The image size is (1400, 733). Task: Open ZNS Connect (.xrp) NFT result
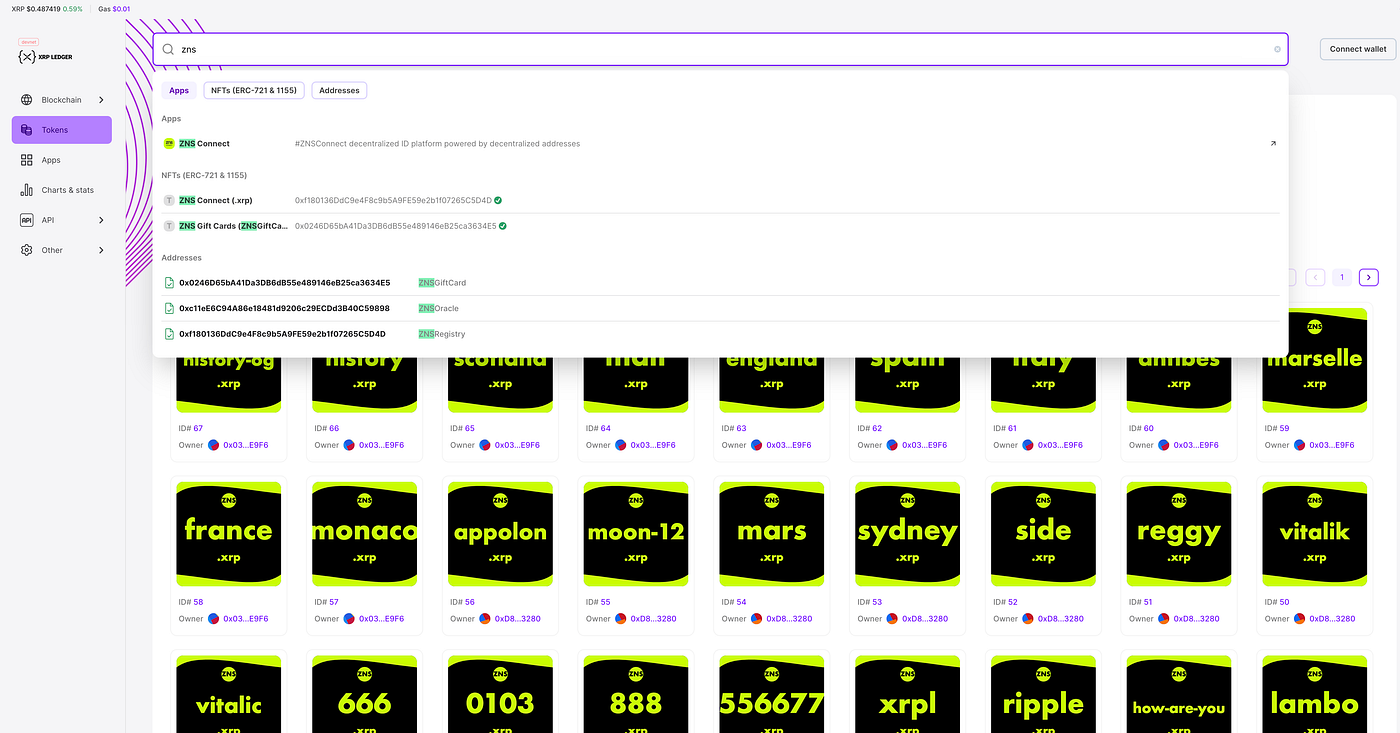click(720, 200)
